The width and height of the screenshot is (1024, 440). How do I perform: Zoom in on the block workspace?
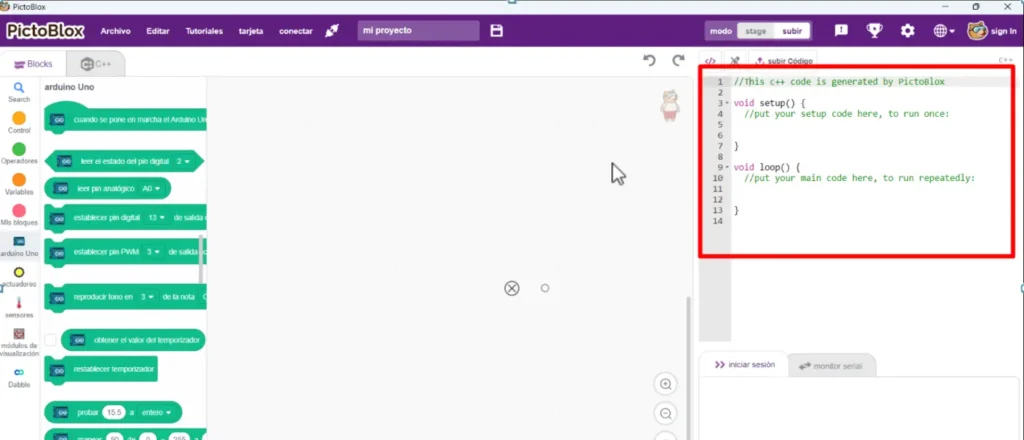[x=665, y=384]
